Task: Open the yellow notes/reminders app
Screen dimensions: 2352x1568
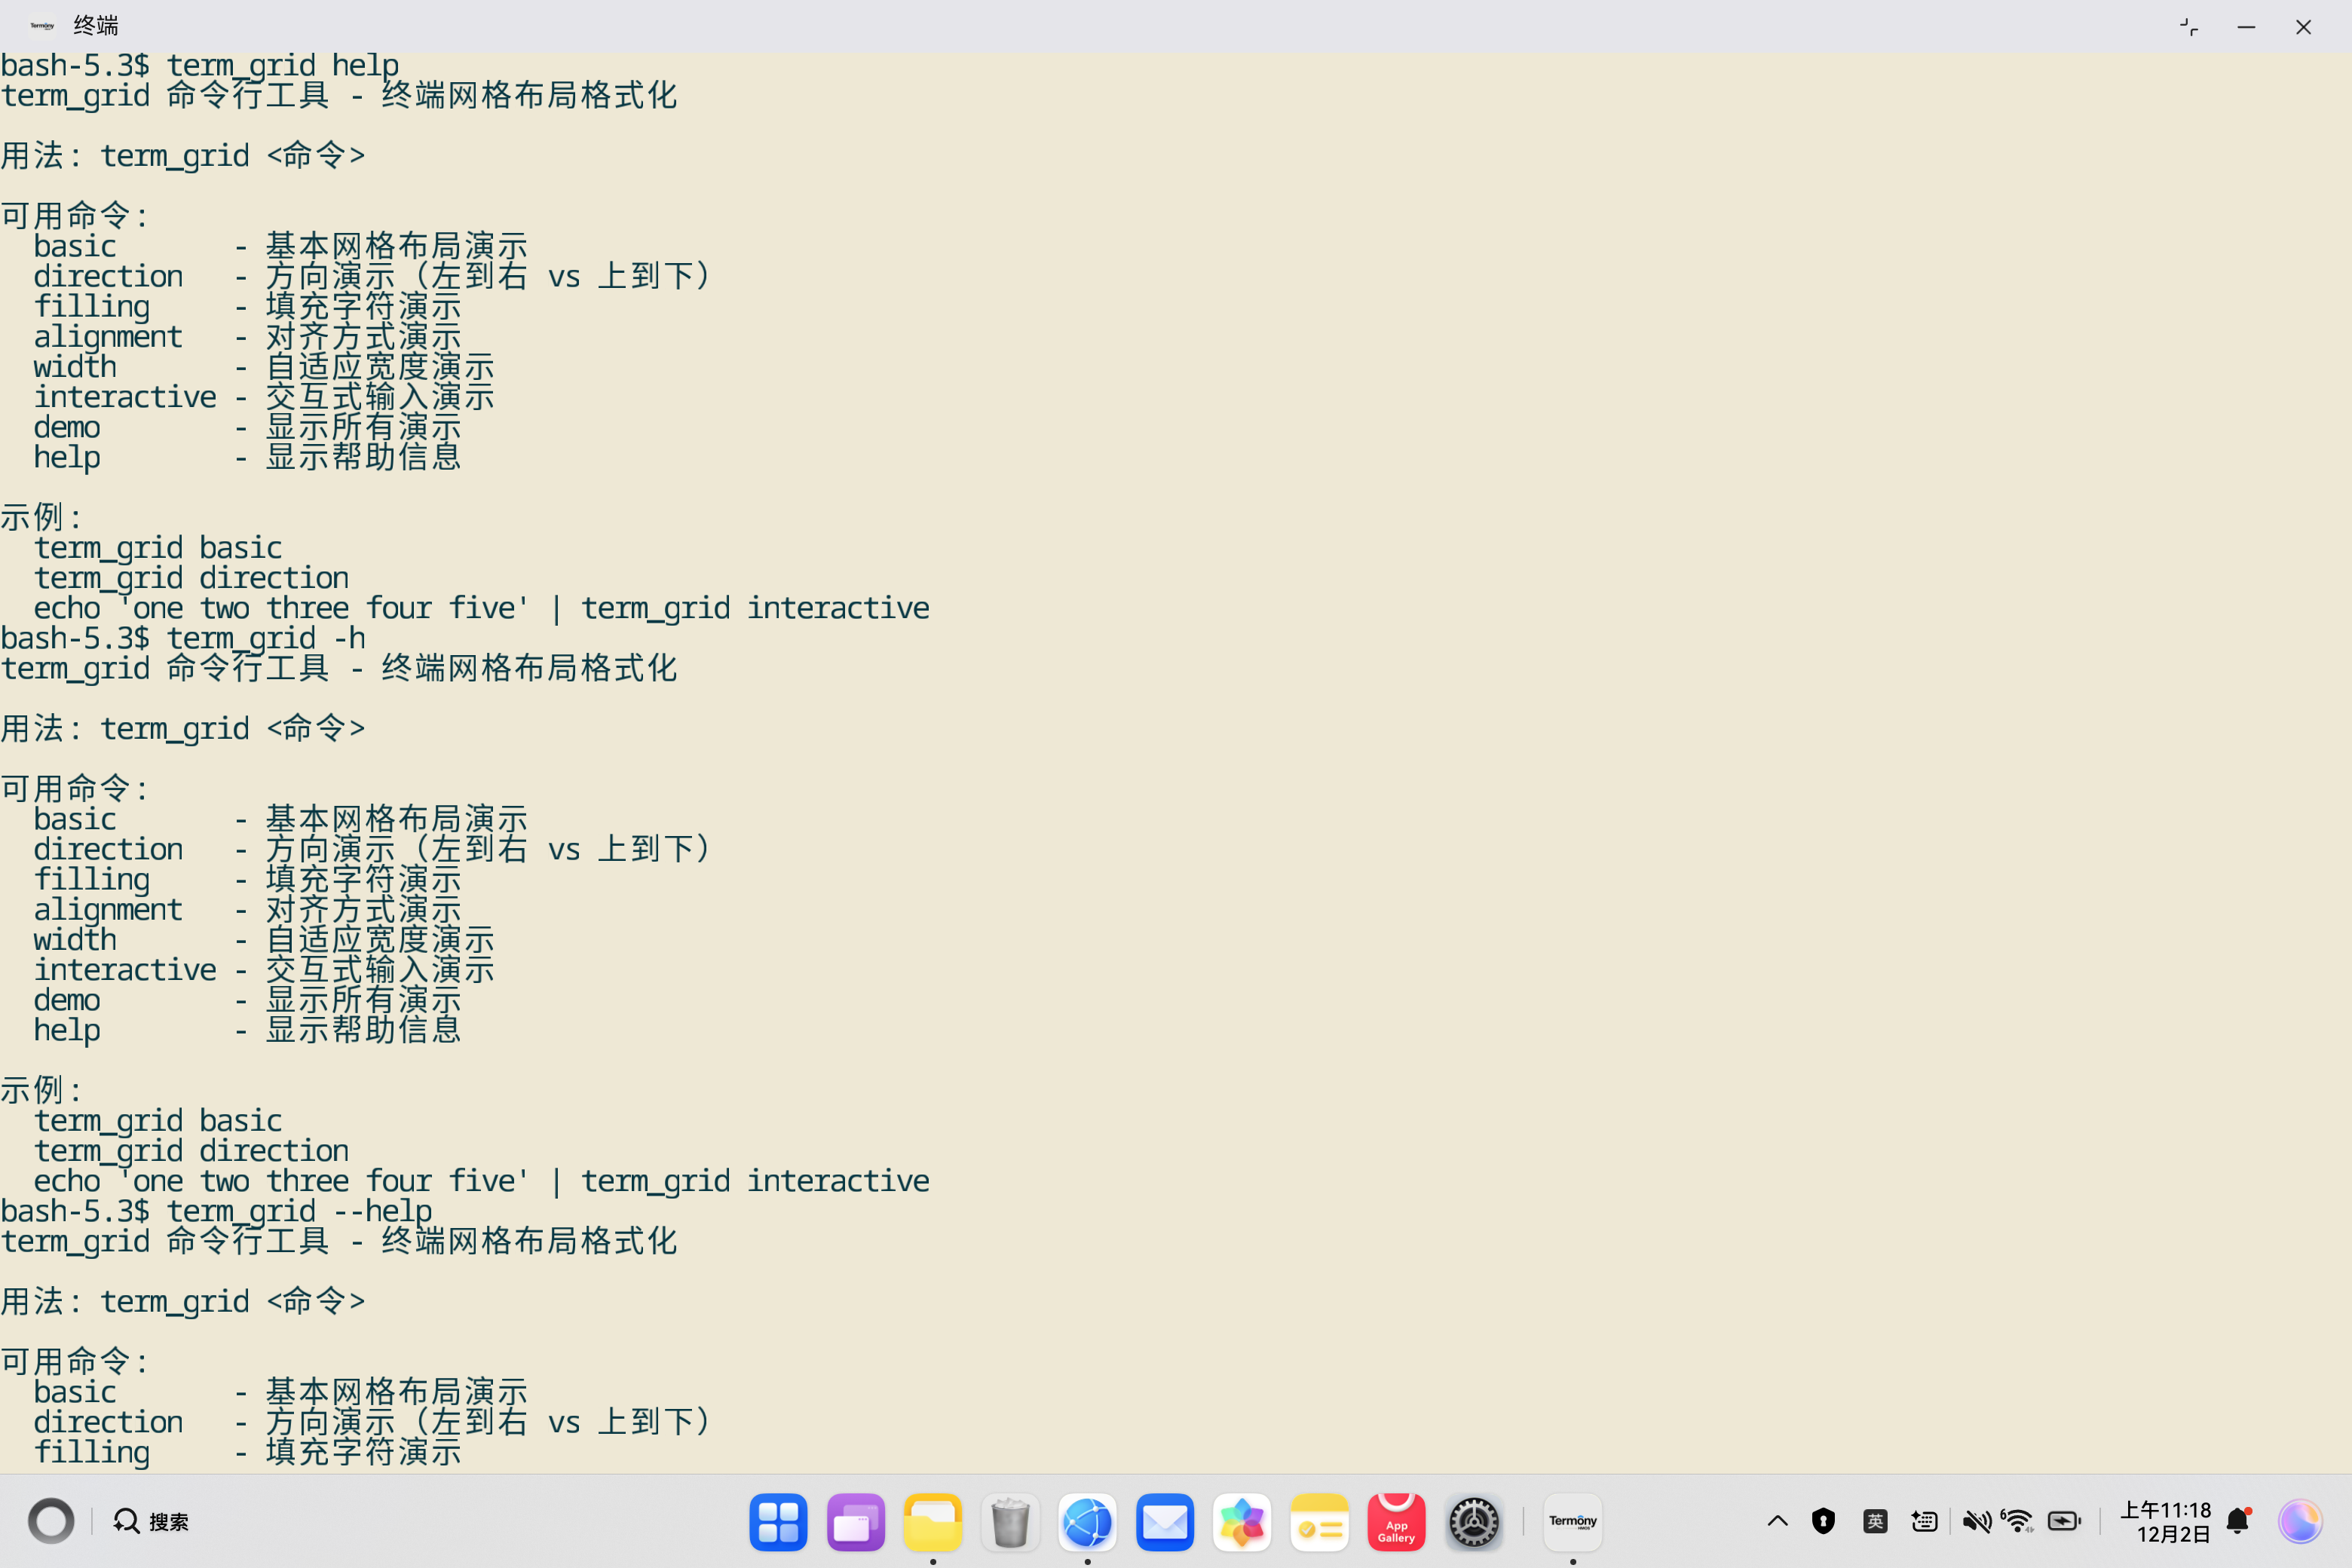Action: click(1319, 1522)
